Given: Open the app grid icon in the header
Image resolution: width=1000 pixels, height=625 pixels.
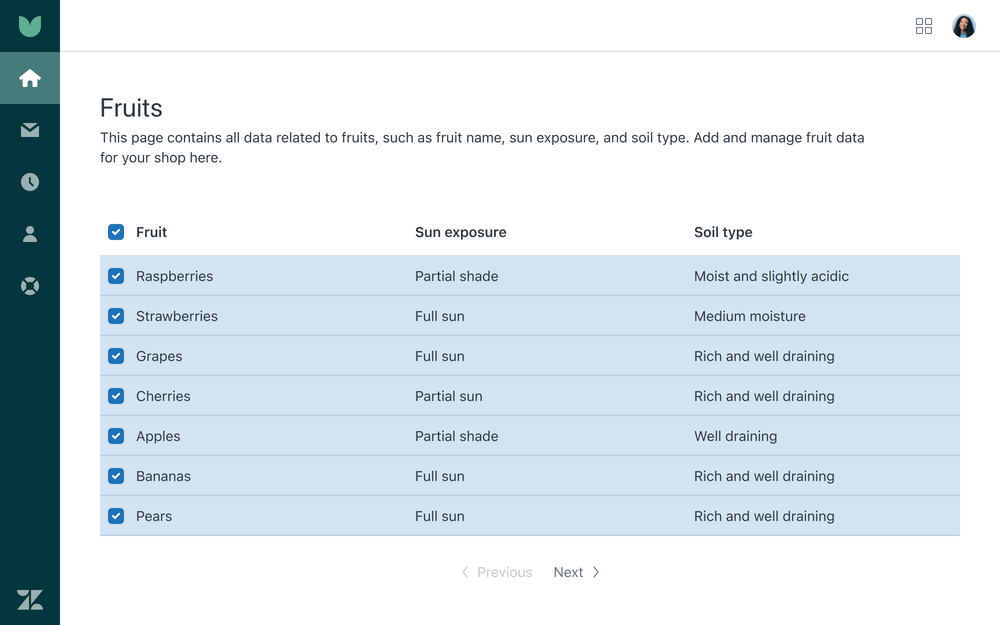Looking at the screenshot, I should click(924, 26).
